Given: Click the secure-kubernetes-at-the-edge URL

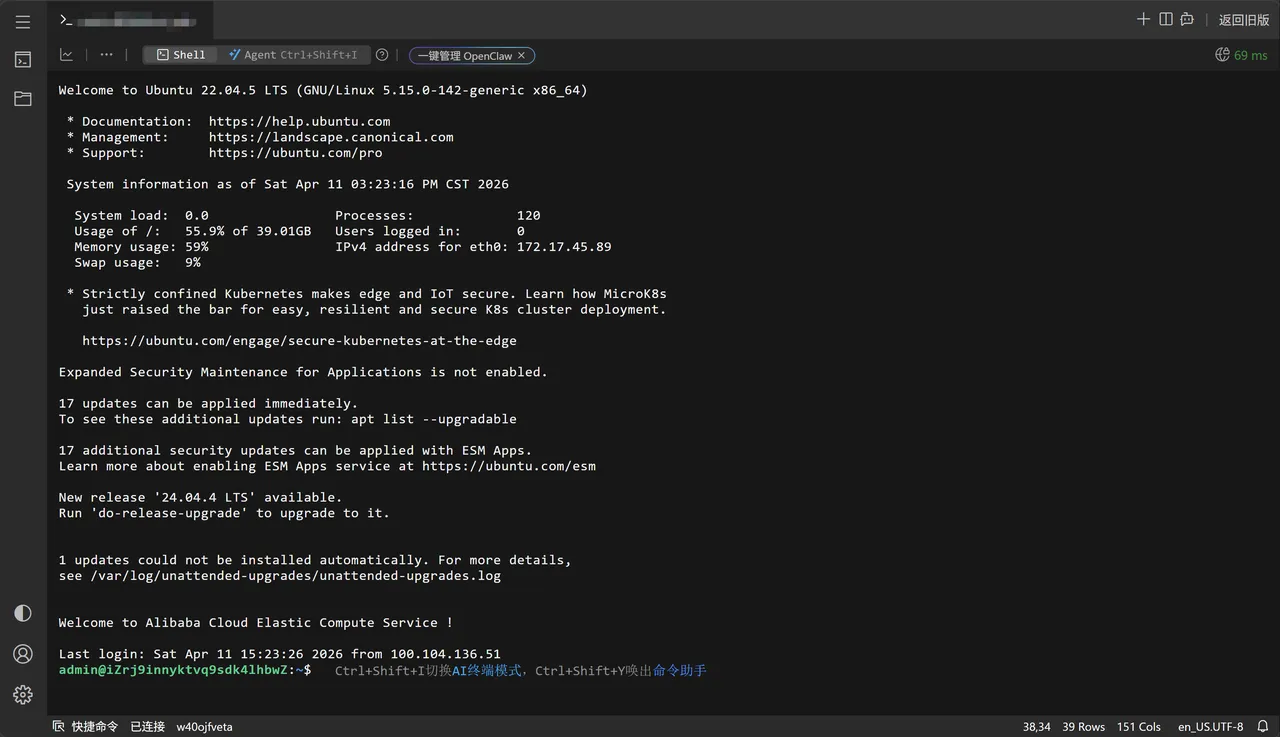Looking at the screenshot, I should point(300,341).
